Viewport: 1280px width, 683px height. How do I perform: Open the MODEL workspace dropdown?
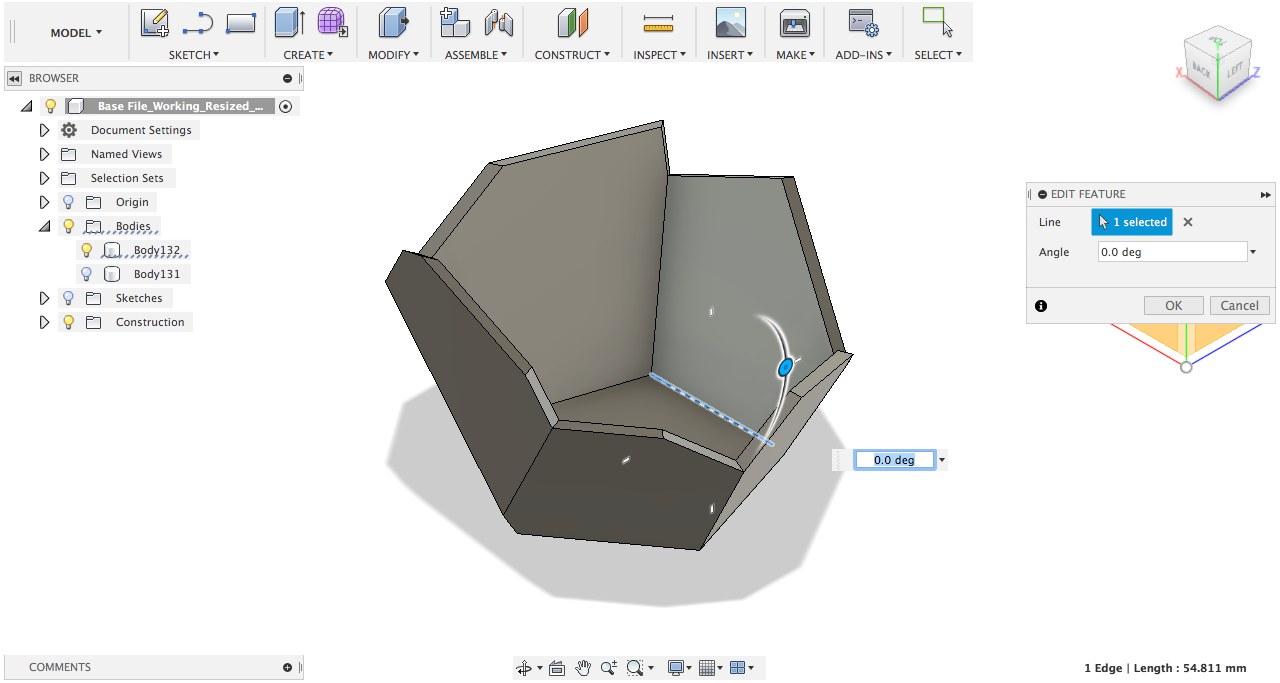tap(76, 33)
